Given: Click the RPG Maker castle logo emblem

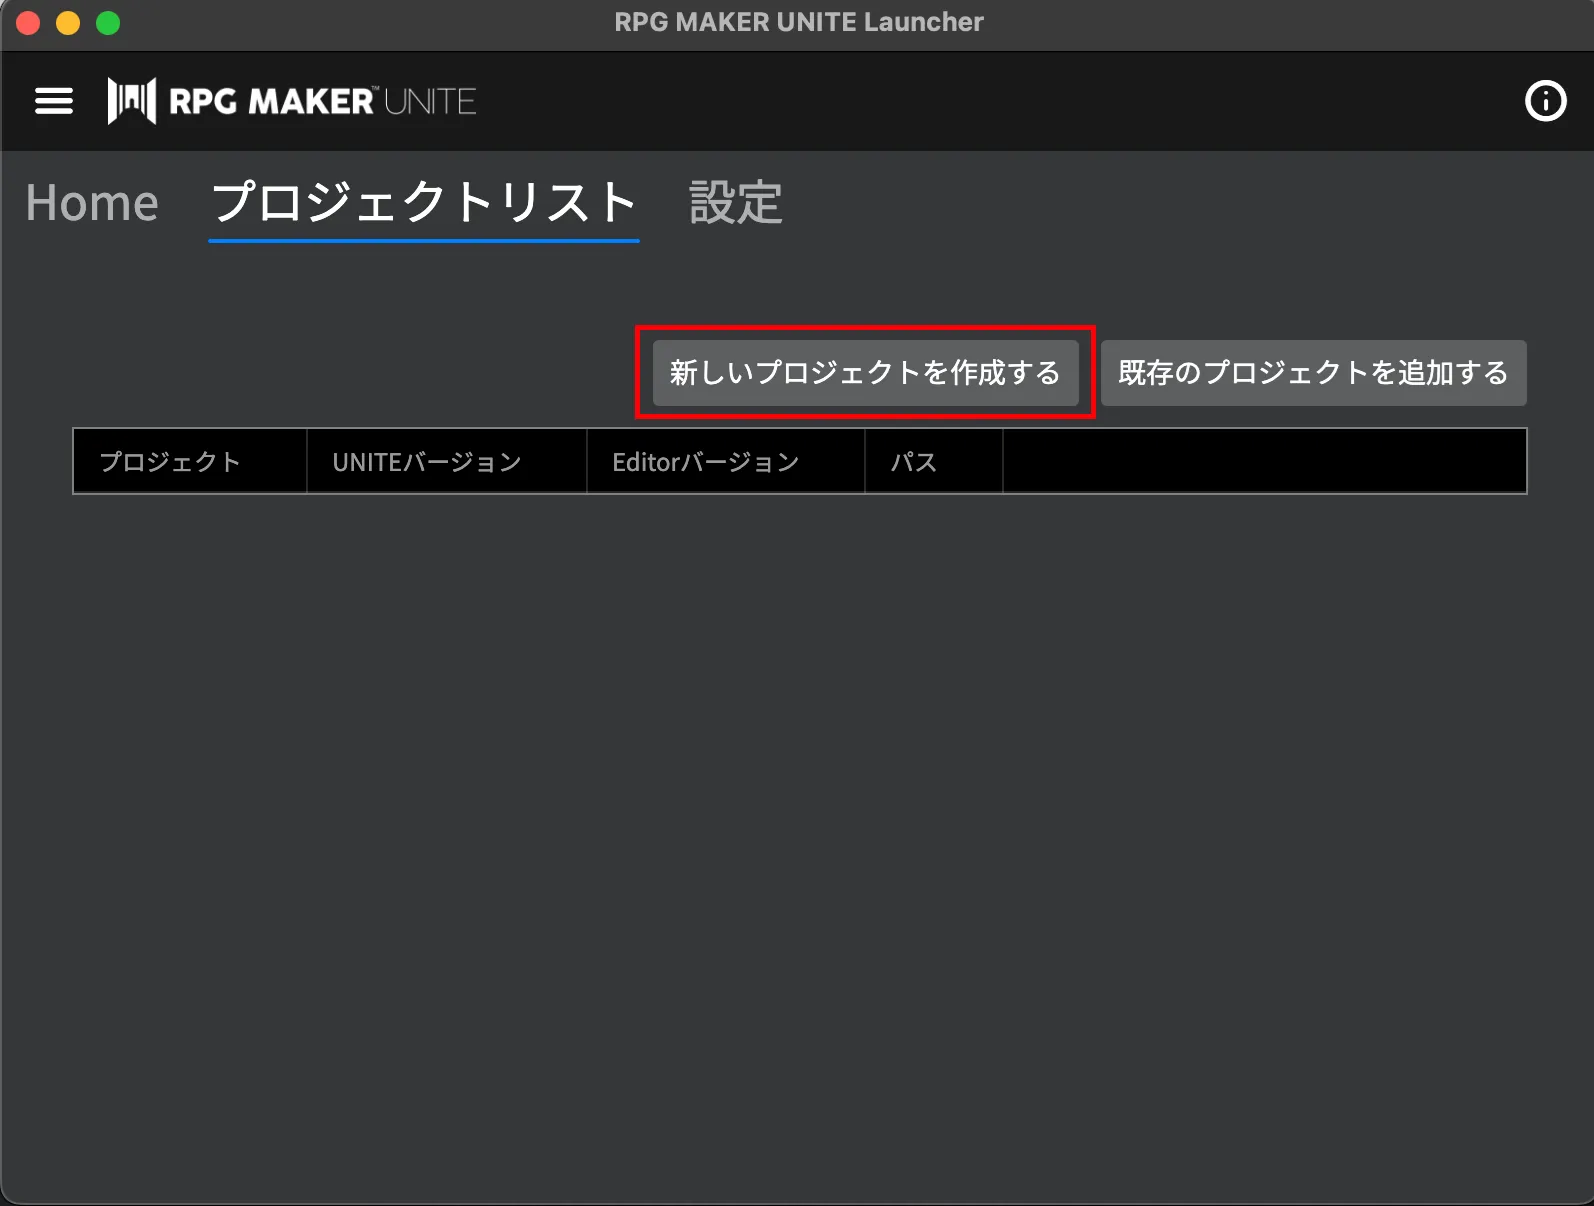Looking at the screenshot, I should 131,101.
